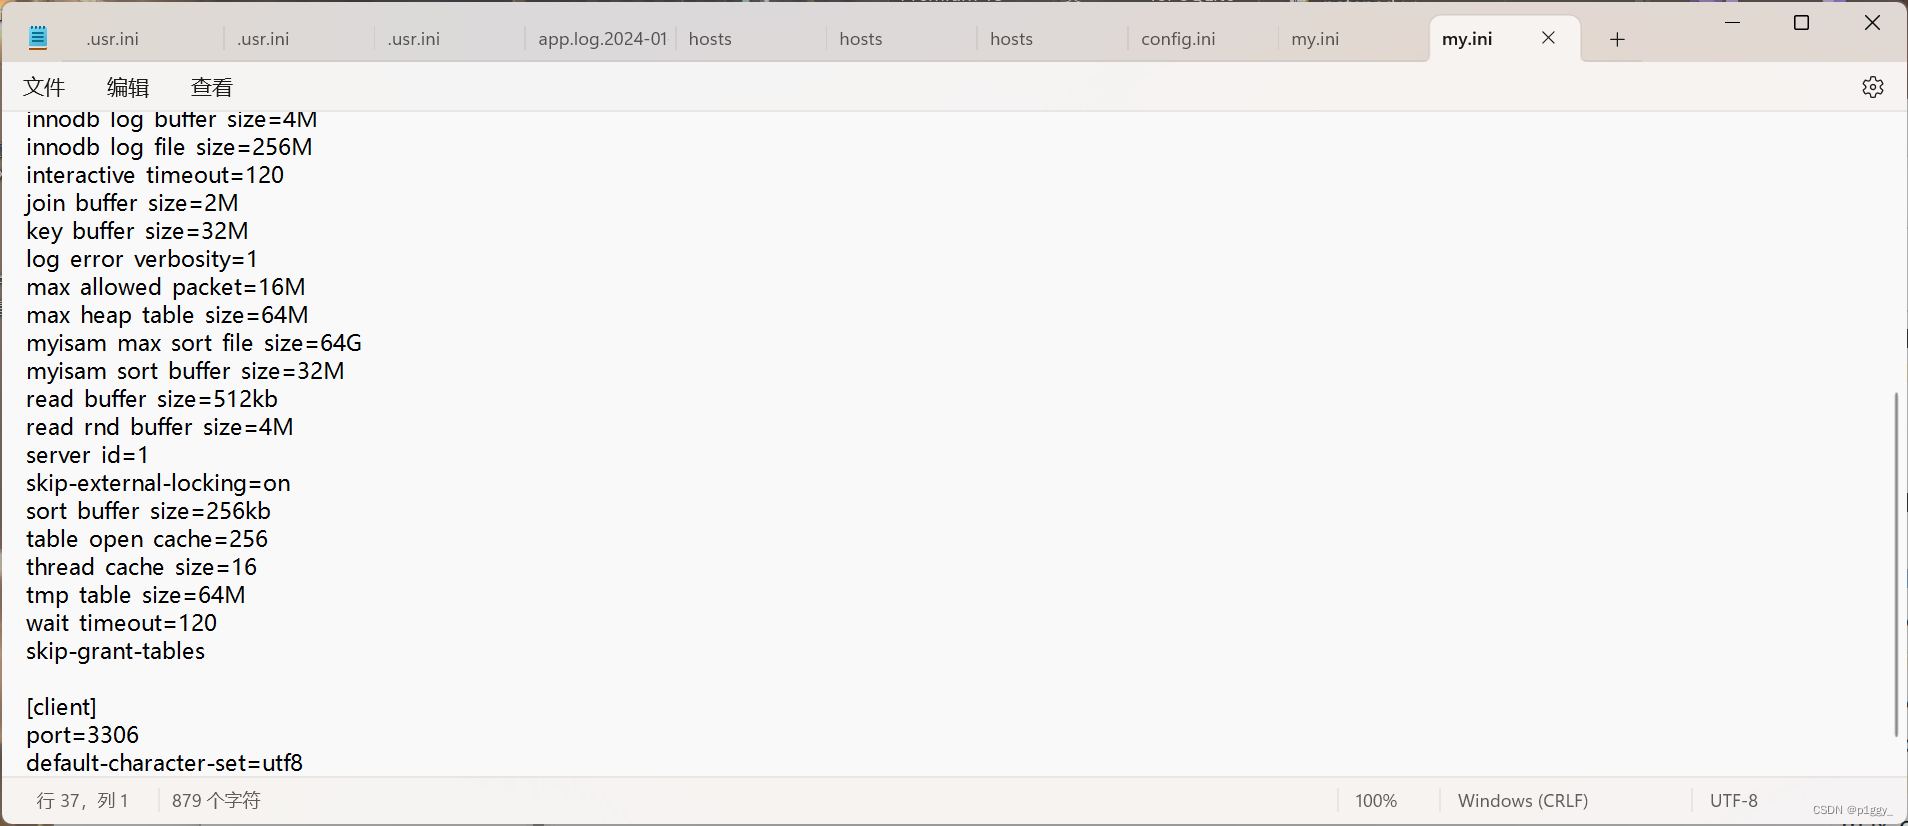Viewport: 1908px width, 826px height.
Task: Open the 文件 menu
Action: (44, 87)
